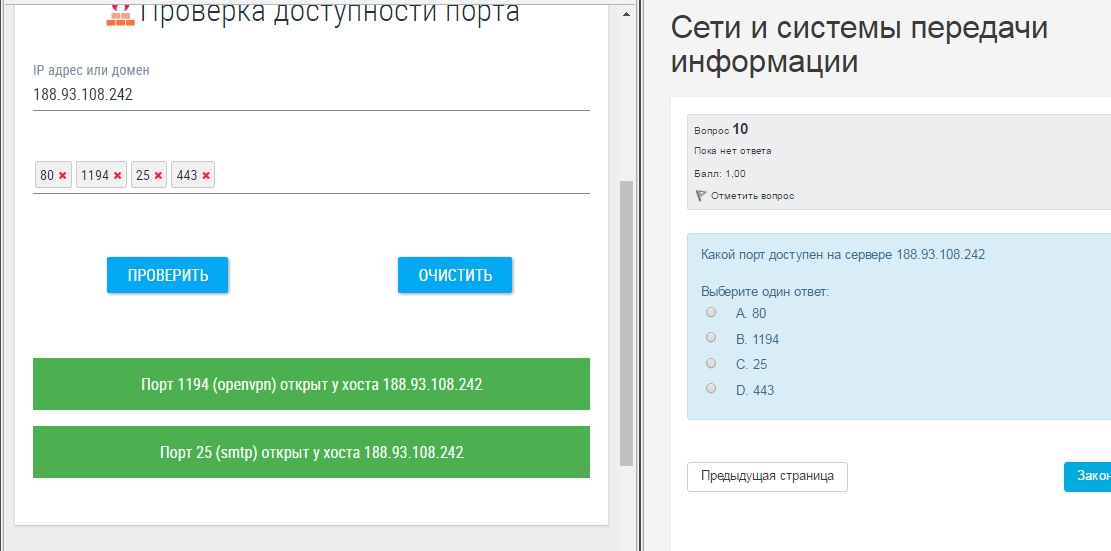Go to Предыдущая страница
Viewport: 1111px width, 551px height.
[767, 477]
